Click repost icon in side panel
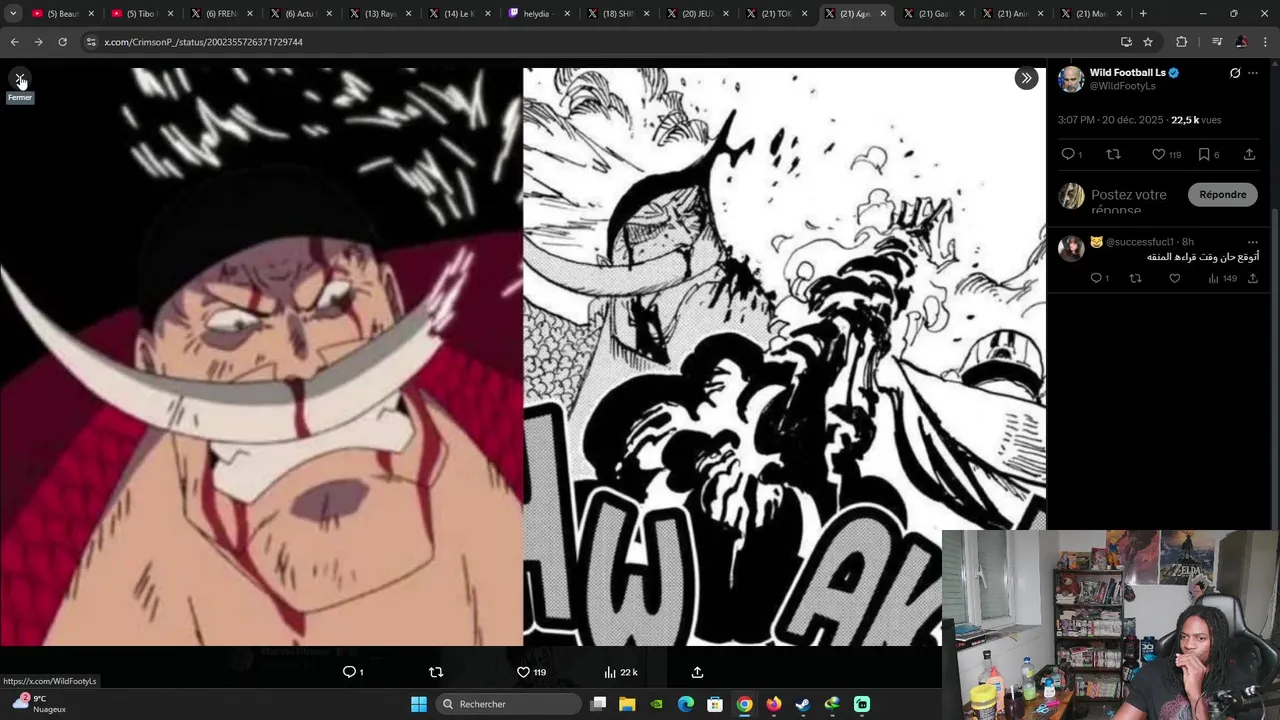This screenshot has width=1280, height=720. click(1113, 154)
